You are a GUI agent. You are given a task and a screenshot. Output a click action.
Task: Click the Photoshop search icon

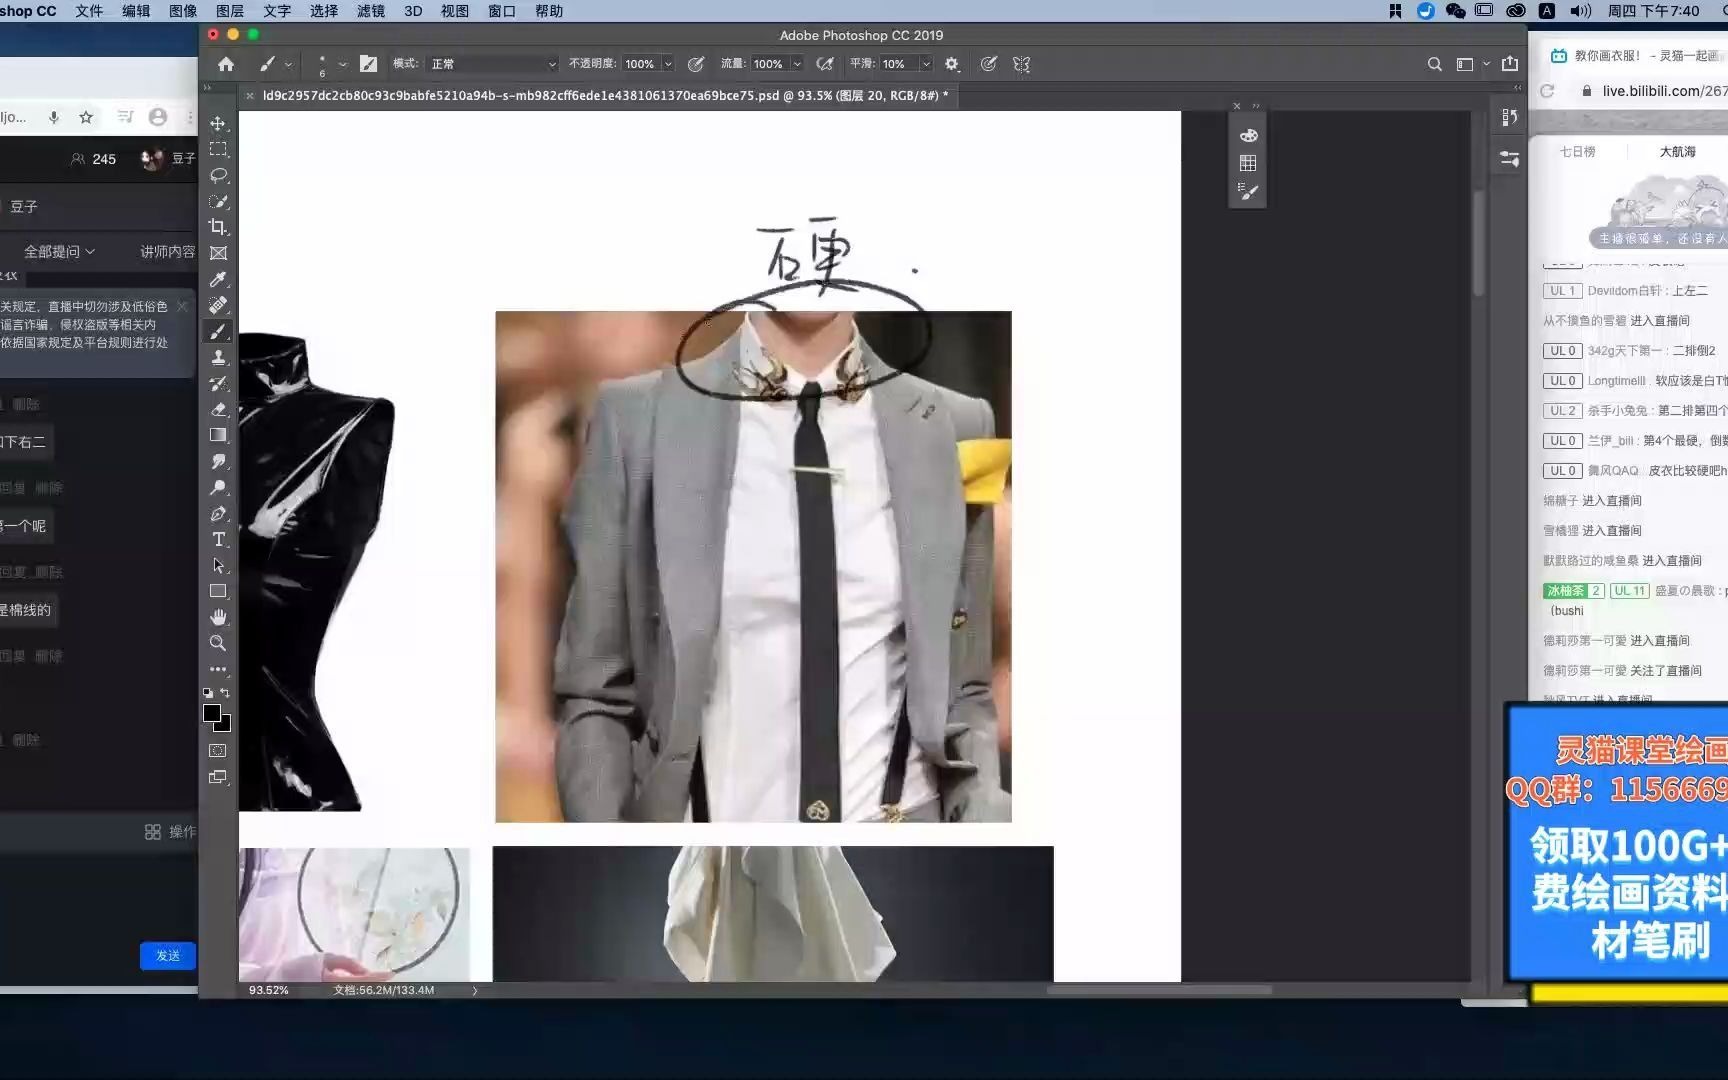pos(1434,64)
